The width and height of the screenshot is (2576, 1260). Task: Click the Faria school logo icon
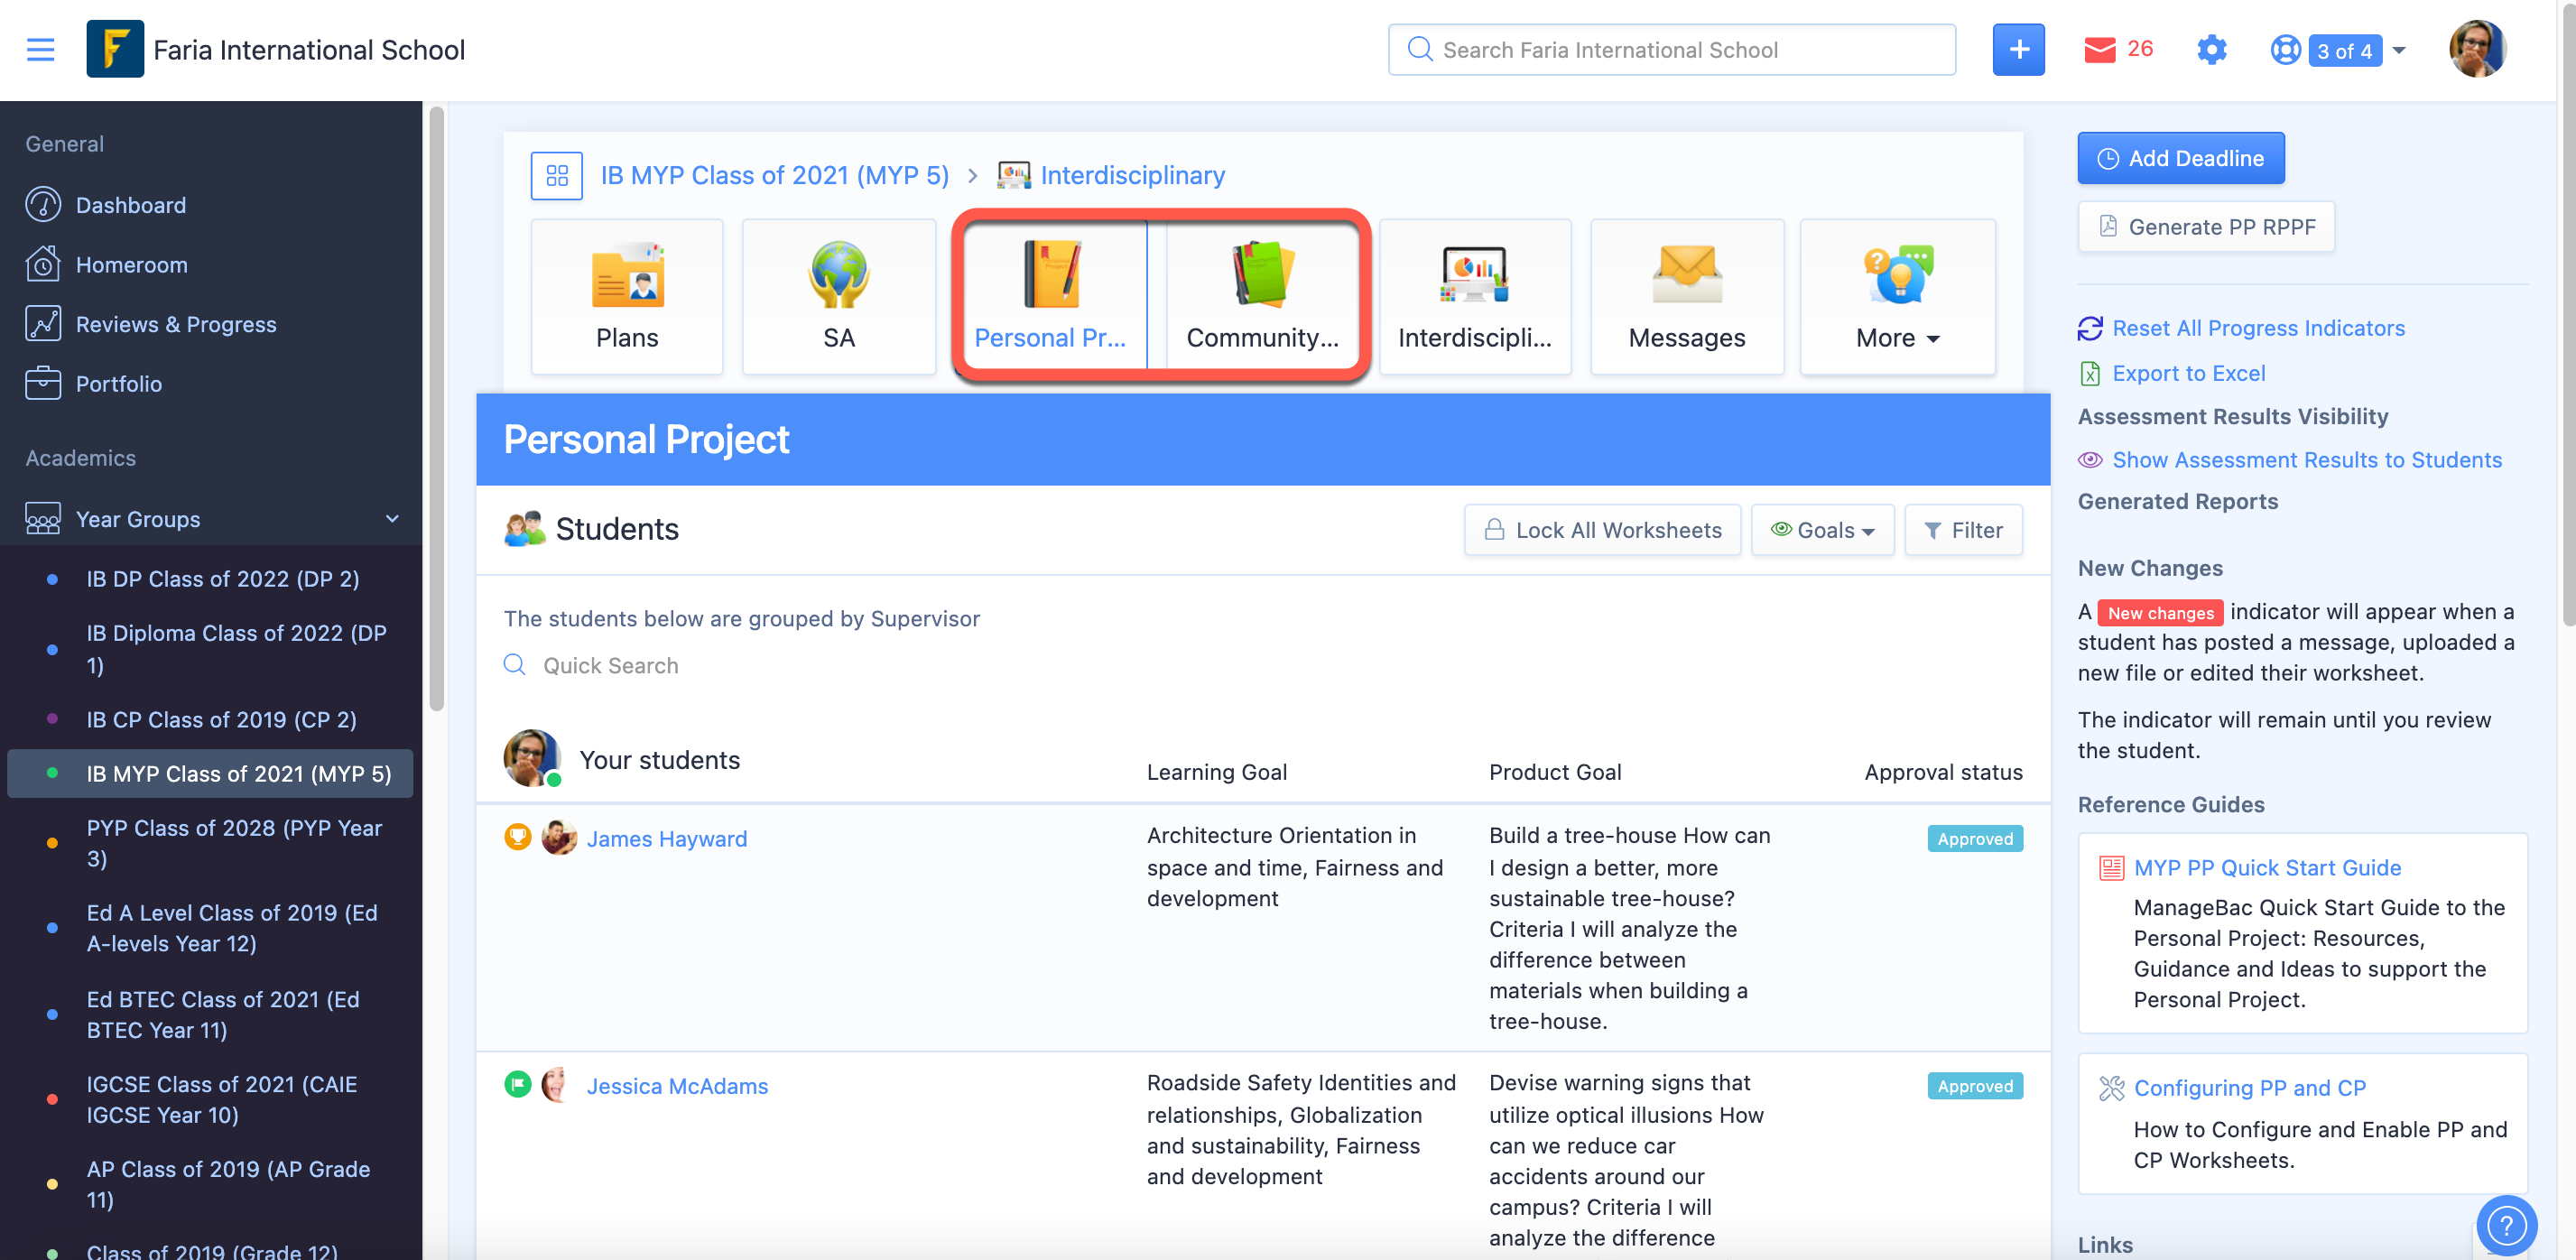click(115, 49)
